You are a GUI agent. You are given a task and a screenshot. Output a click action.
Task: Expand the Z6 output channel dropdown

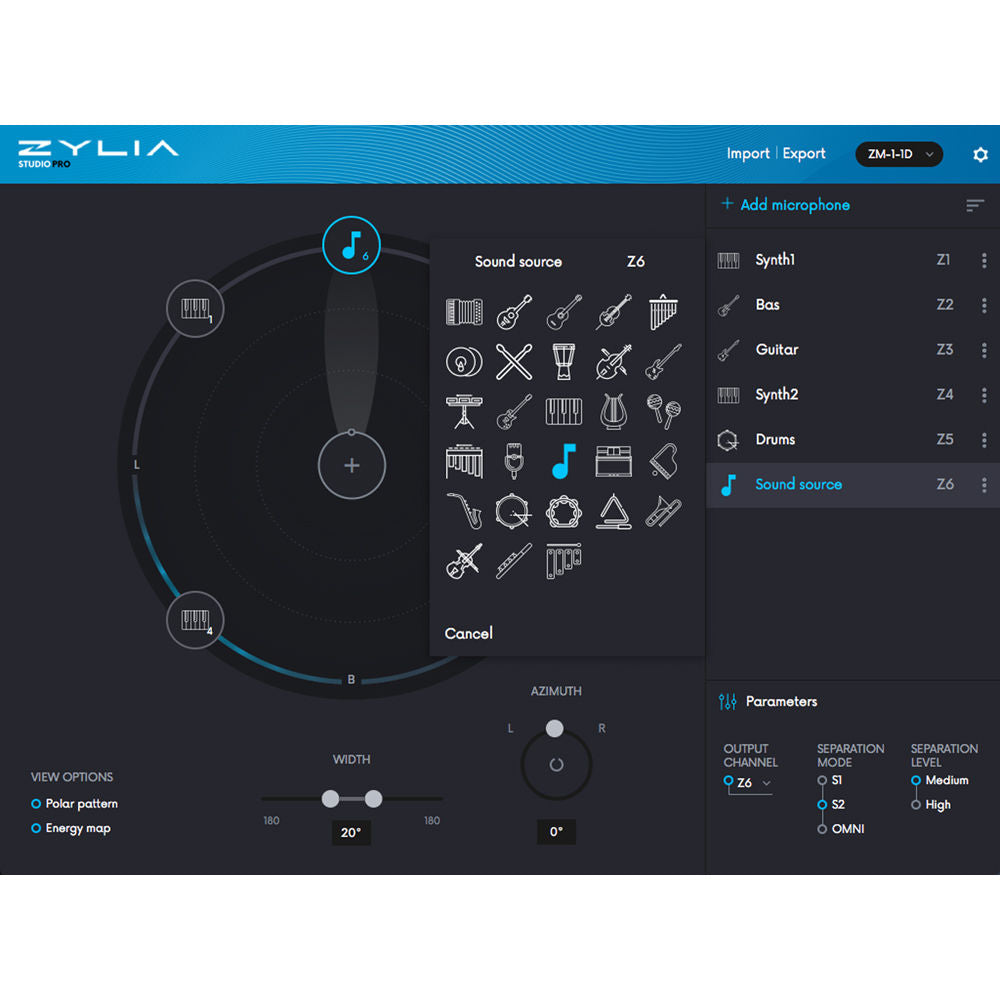[750, 783]
